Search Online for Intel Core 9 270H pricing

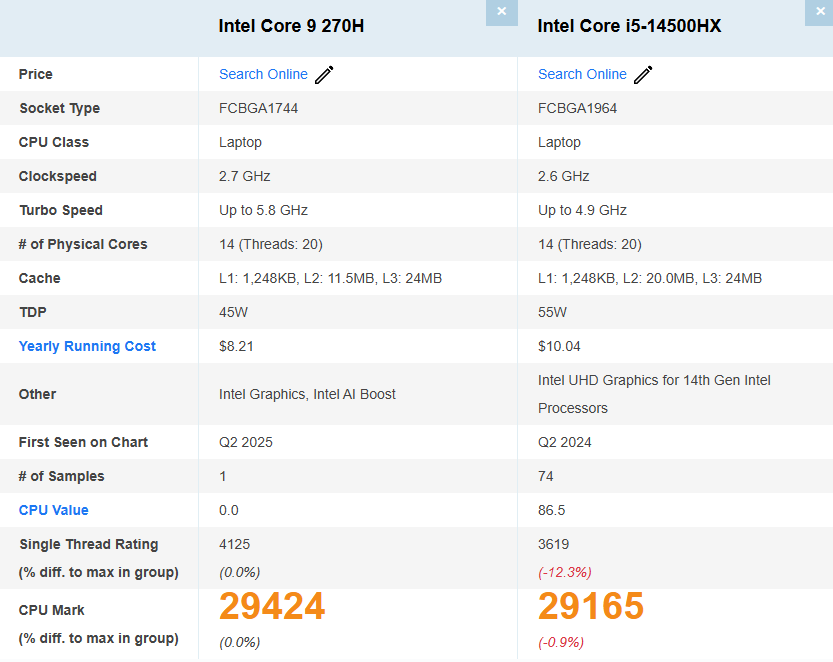coord(263,74)
